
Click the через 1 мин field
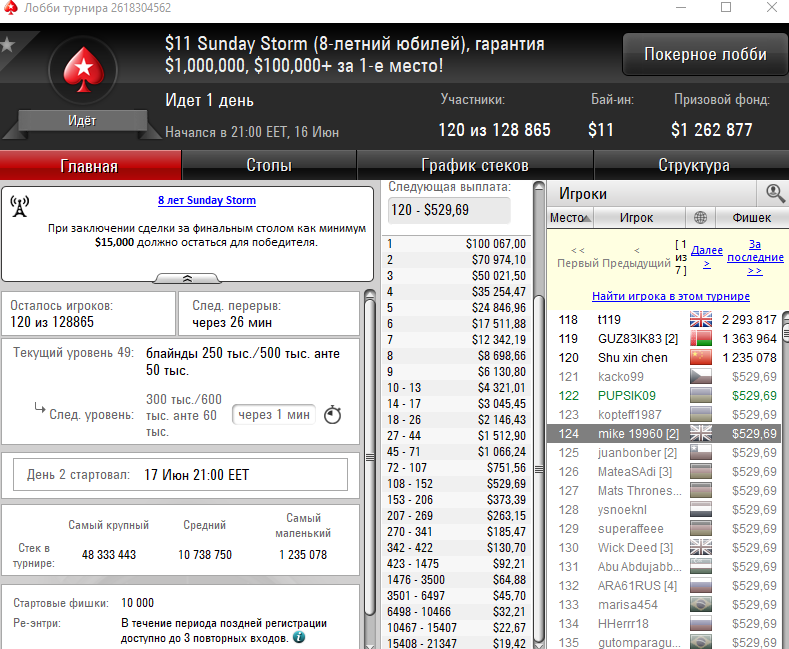click(x=274, y=415)
